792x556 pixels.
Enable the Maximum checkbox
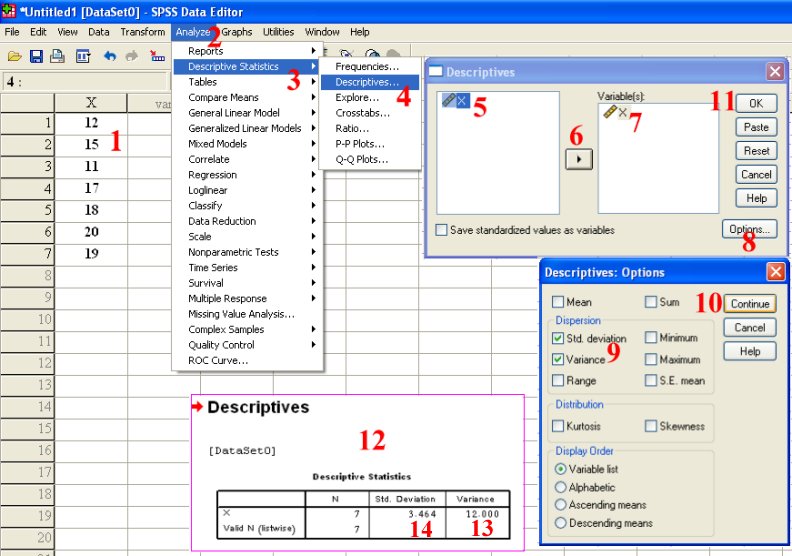pos(651,360)
